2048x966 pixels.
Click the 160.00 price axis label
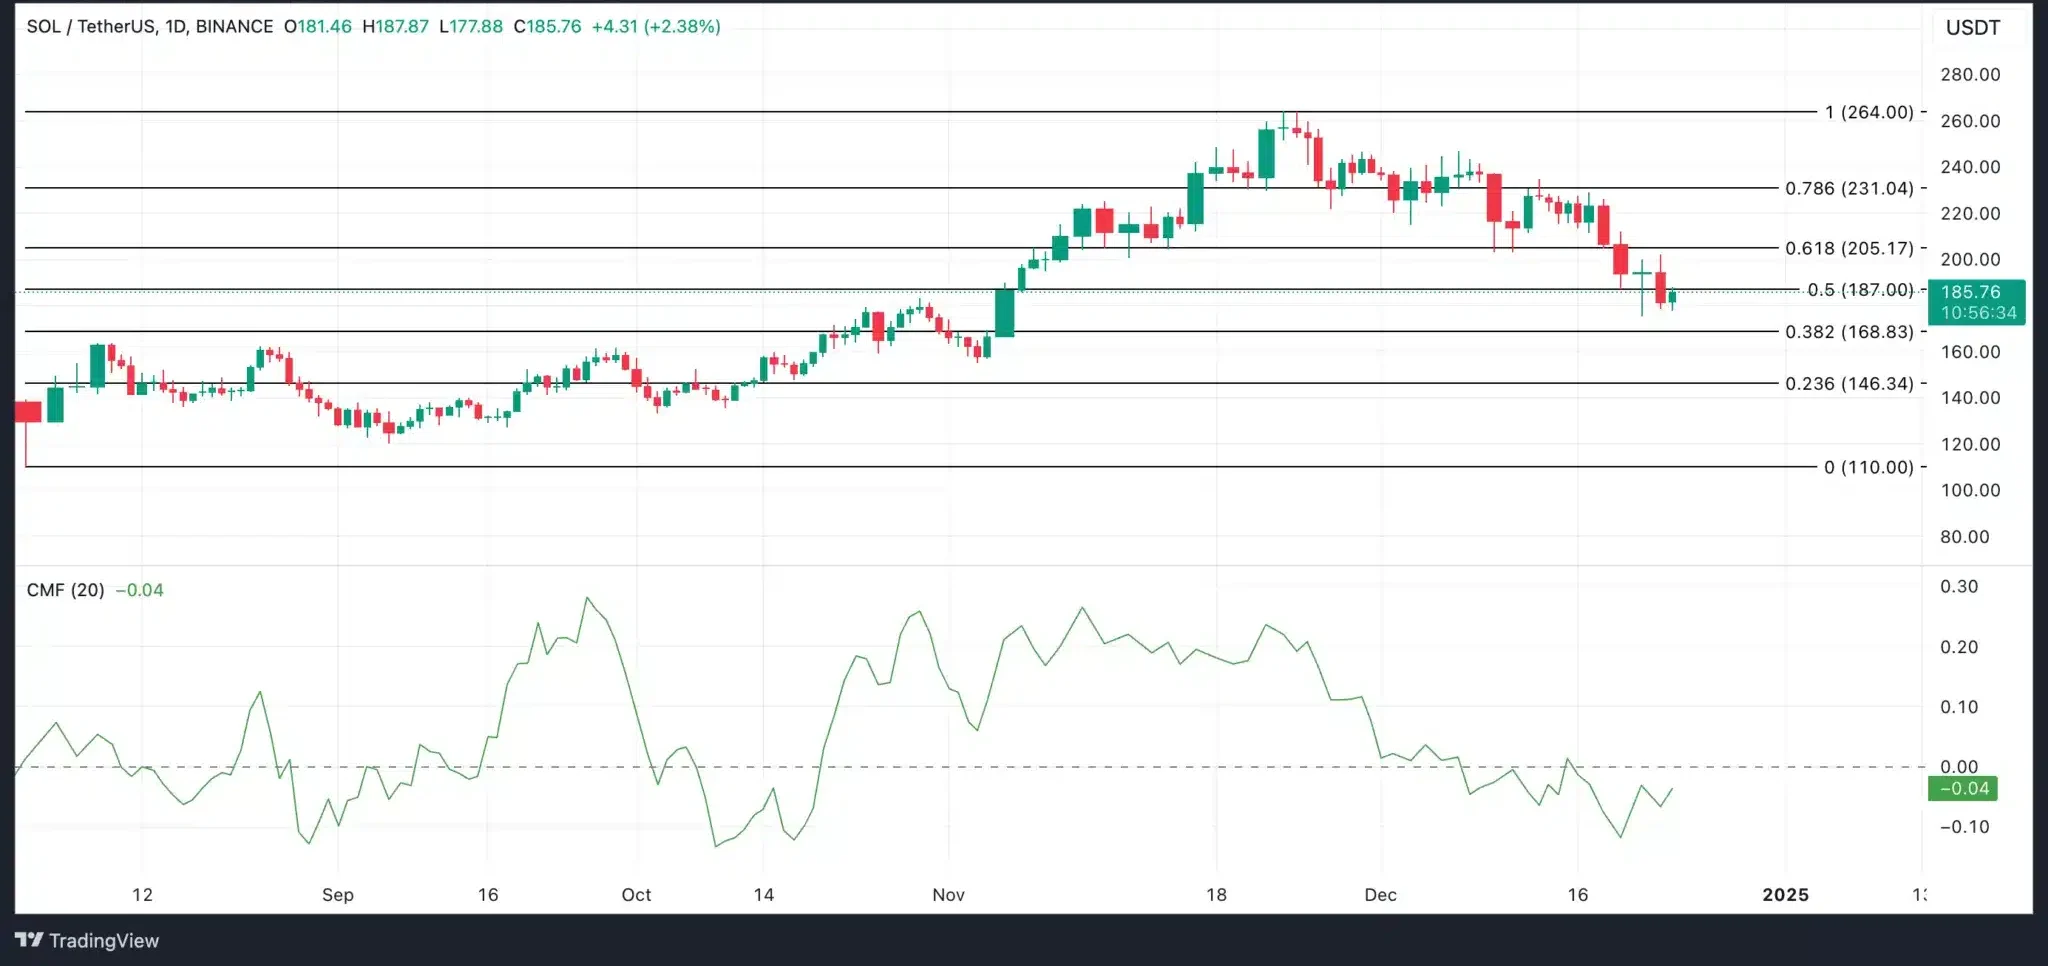pos(1970,352)
